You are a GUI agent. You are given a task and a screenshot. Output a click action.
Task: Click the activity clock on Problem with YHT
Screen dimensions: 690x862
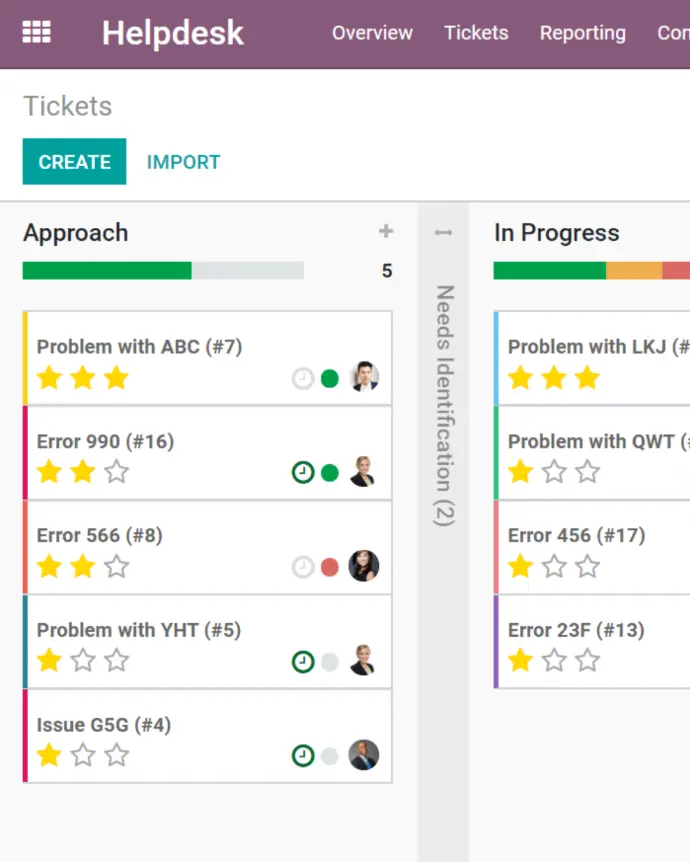(303, 661)
